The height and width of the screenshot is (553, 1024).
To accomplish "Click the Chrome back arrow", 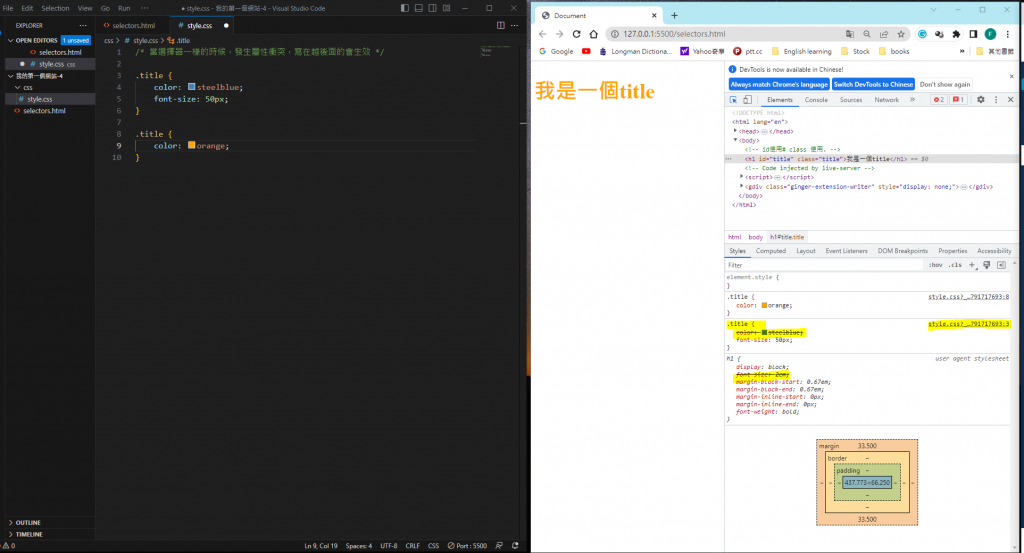I will pos(542,34).
